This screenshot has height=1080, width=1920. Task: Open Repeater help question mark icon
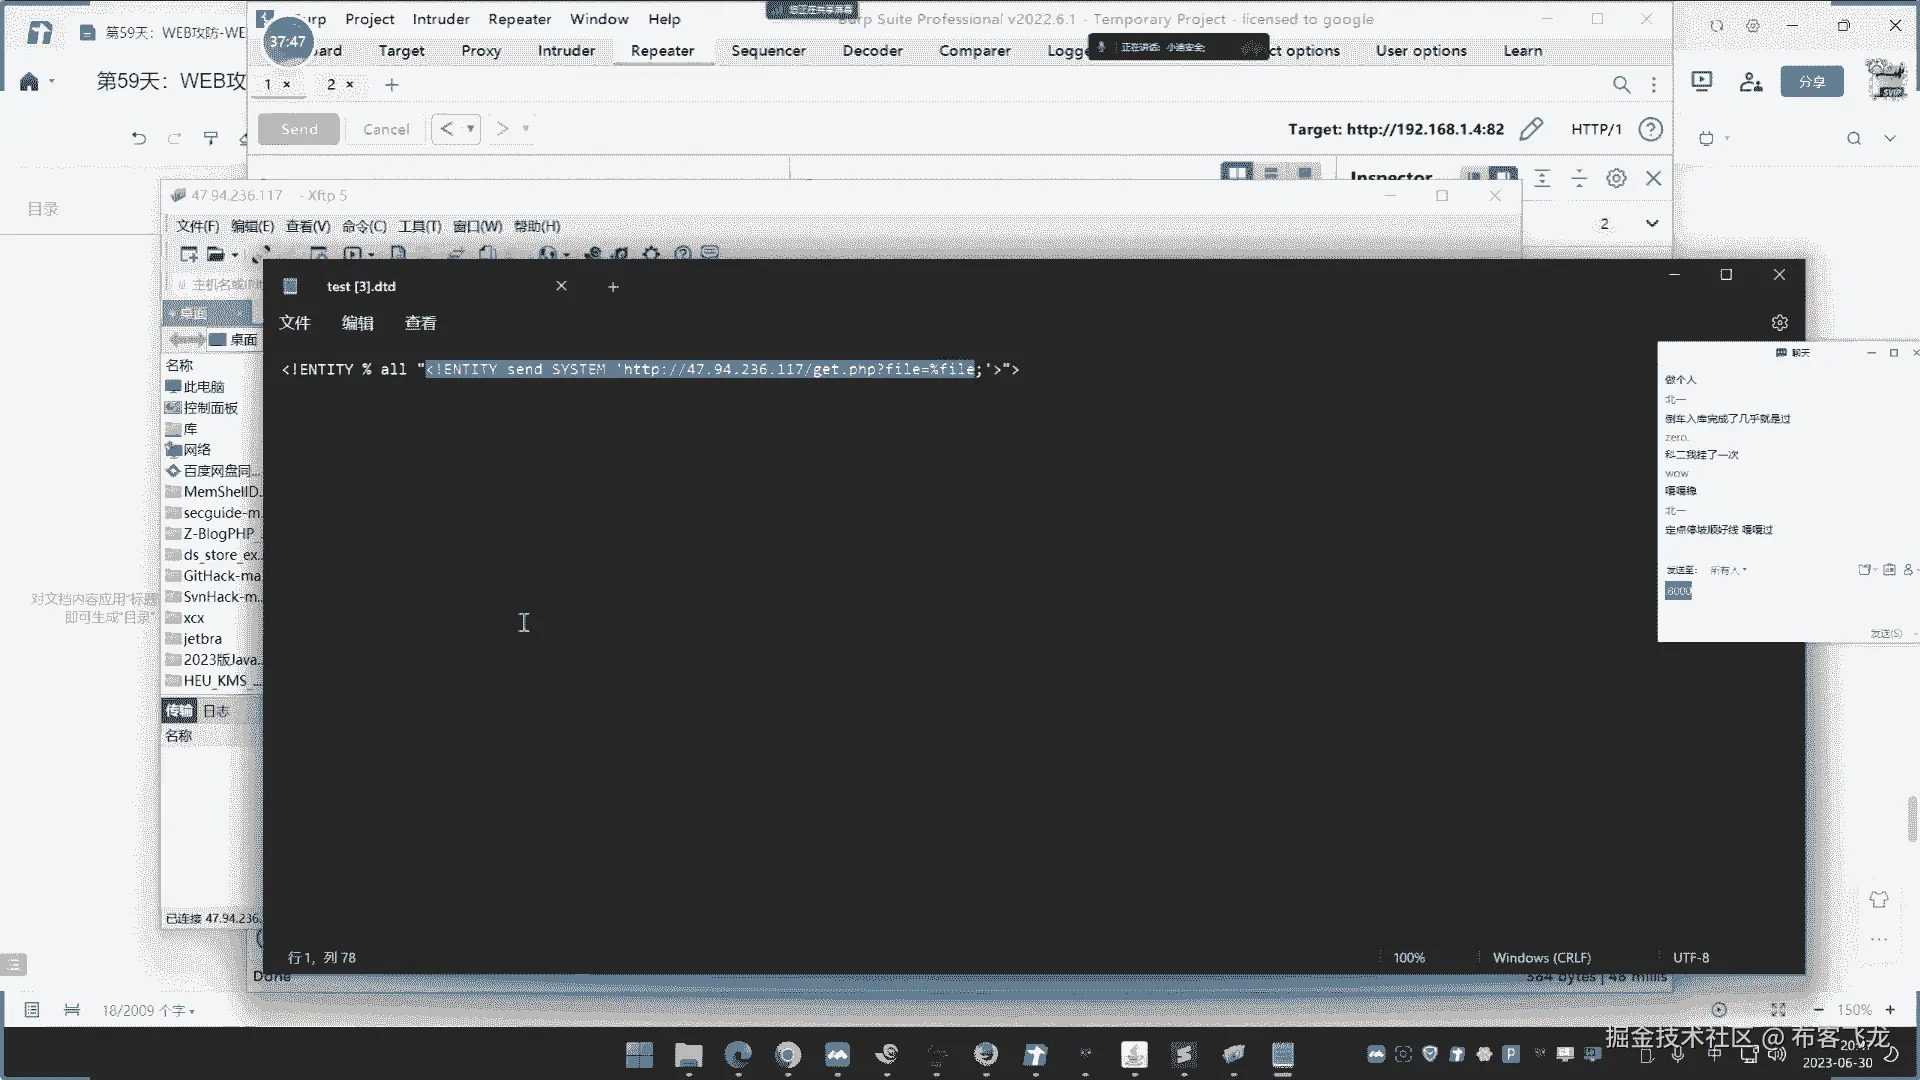point(1651,129)
